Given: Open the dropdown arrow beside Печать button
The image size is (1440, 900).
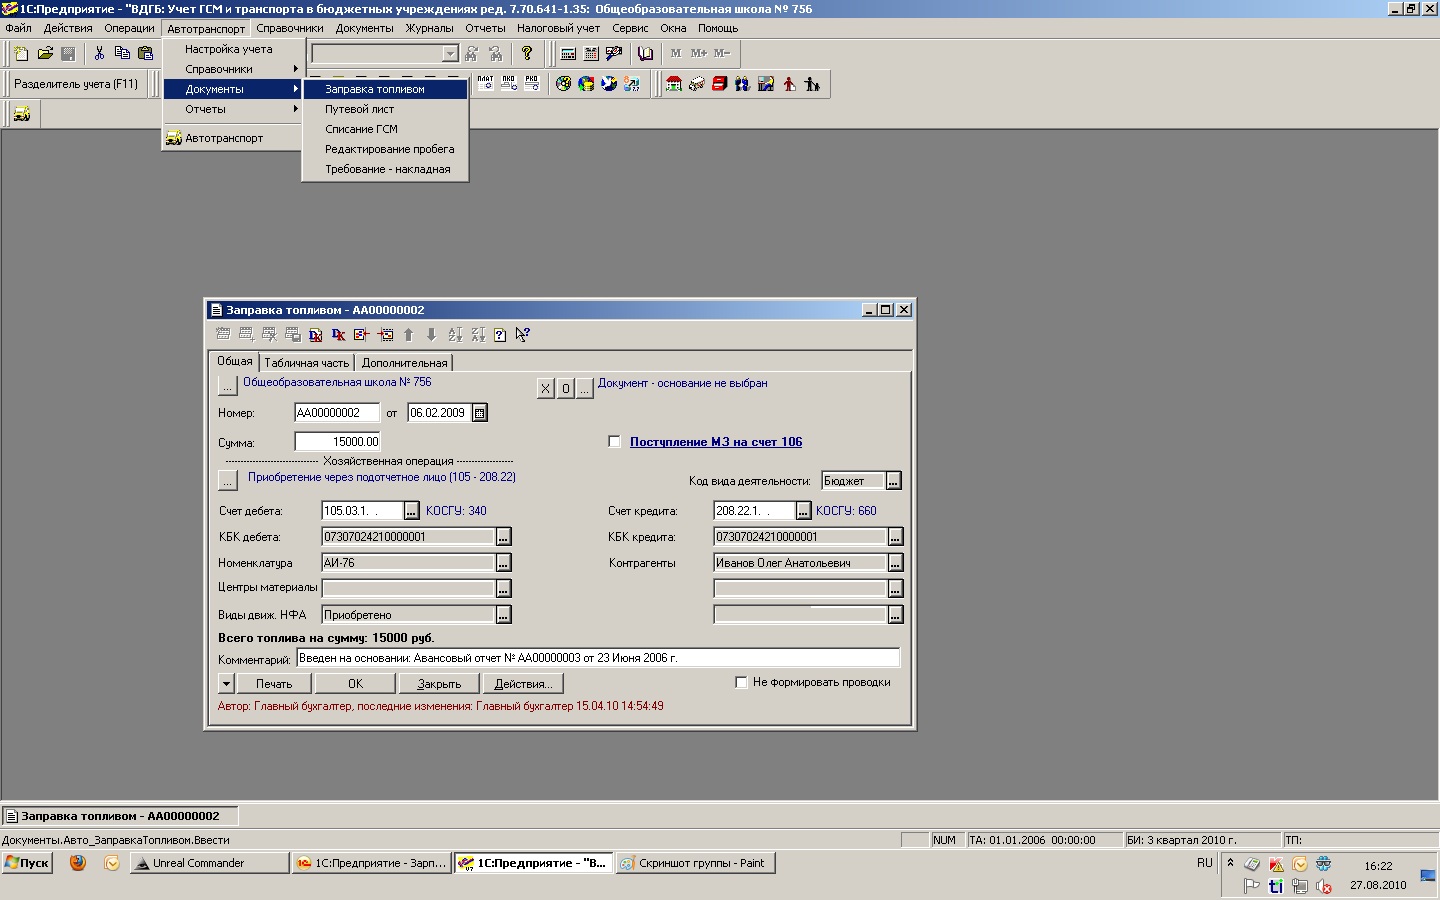Looking at the screenshot, I should 226,684.
